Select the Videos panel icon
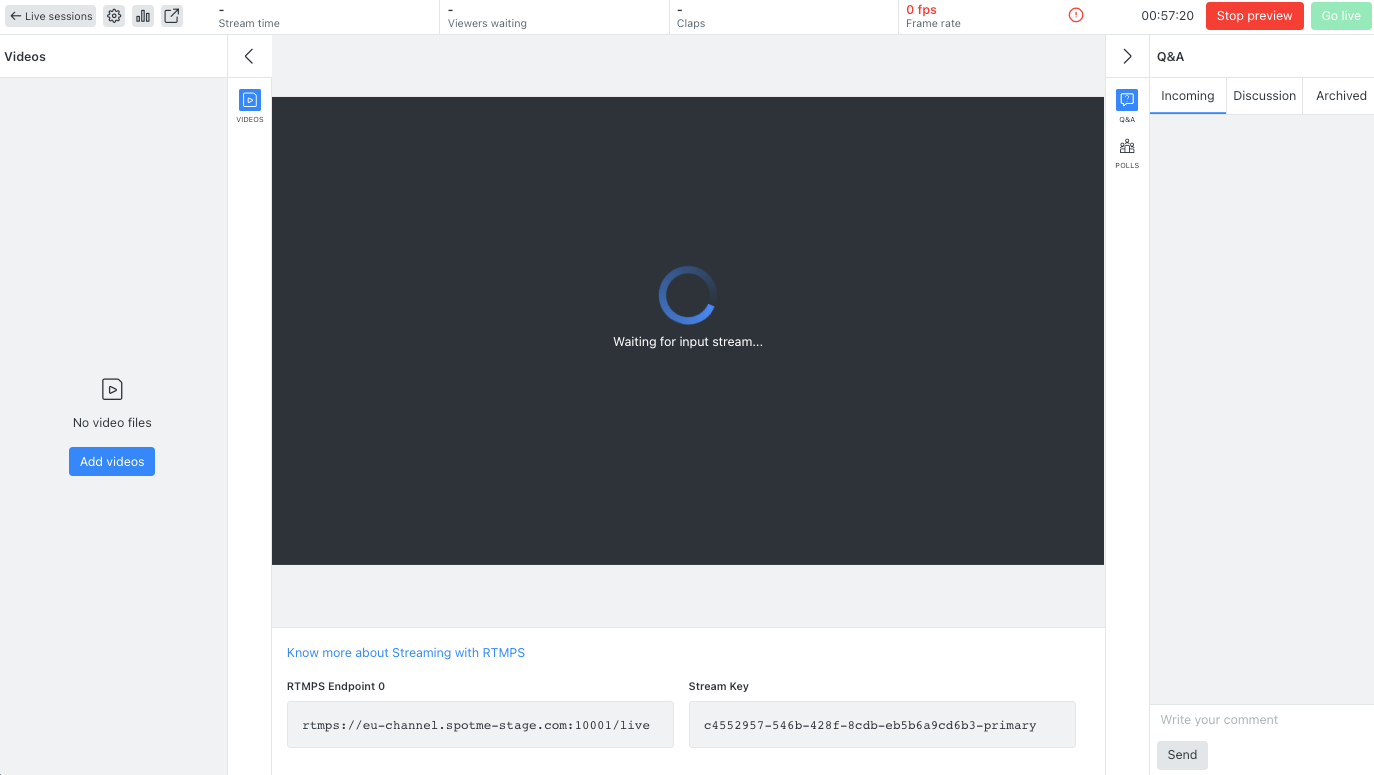The image size is (1374, 775). click(249, 101)
